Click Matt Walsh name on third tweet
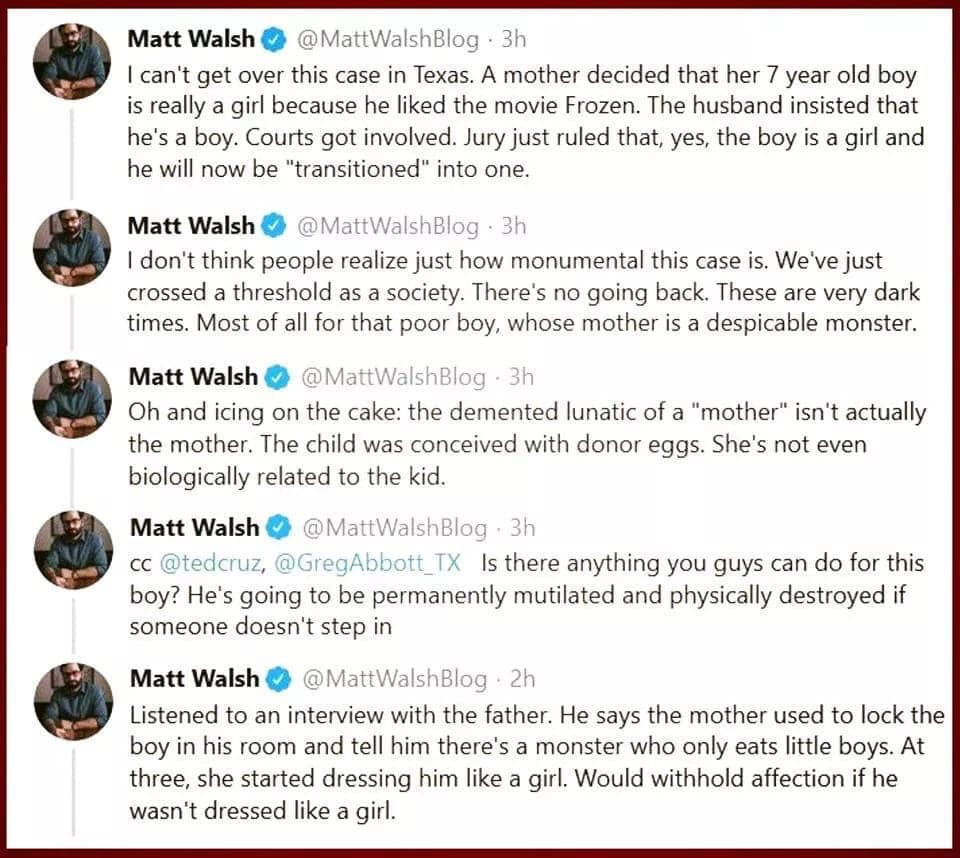The height and width of the screenshot is (858, 960). [x=193, y=377]
